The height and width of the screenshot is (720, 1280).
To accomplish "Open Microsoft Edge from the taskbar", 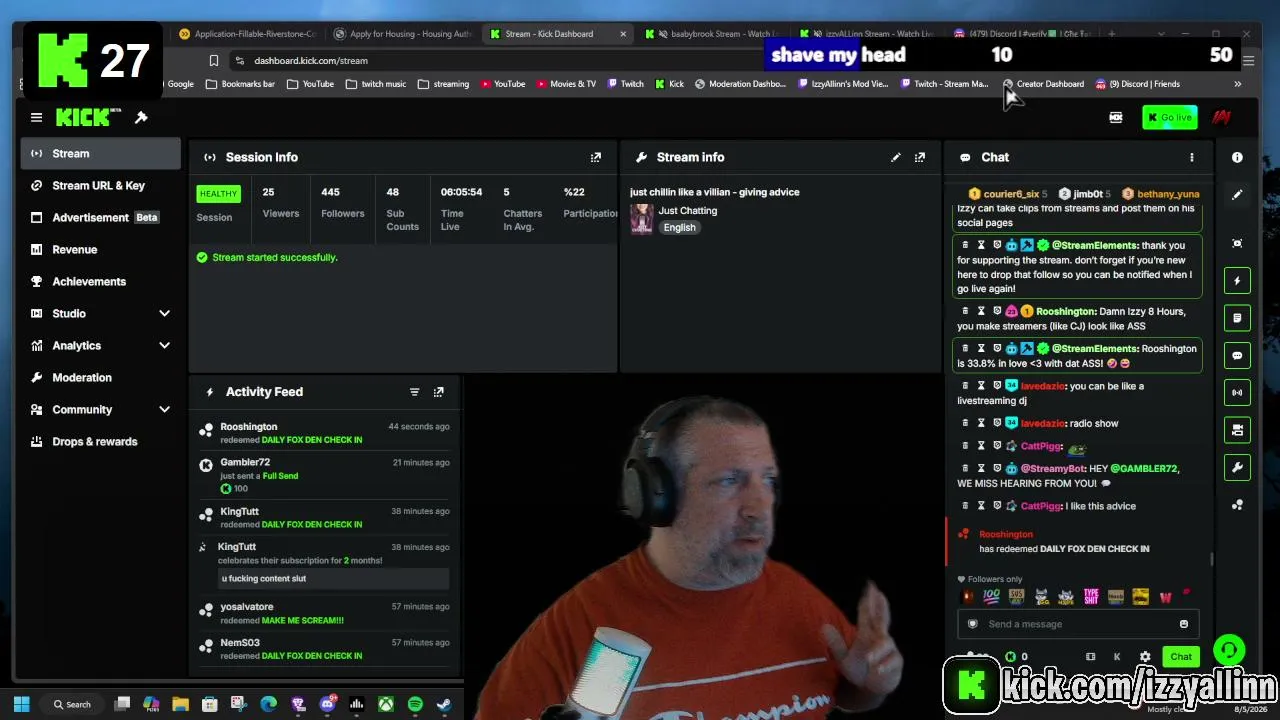I will point(268,704).
